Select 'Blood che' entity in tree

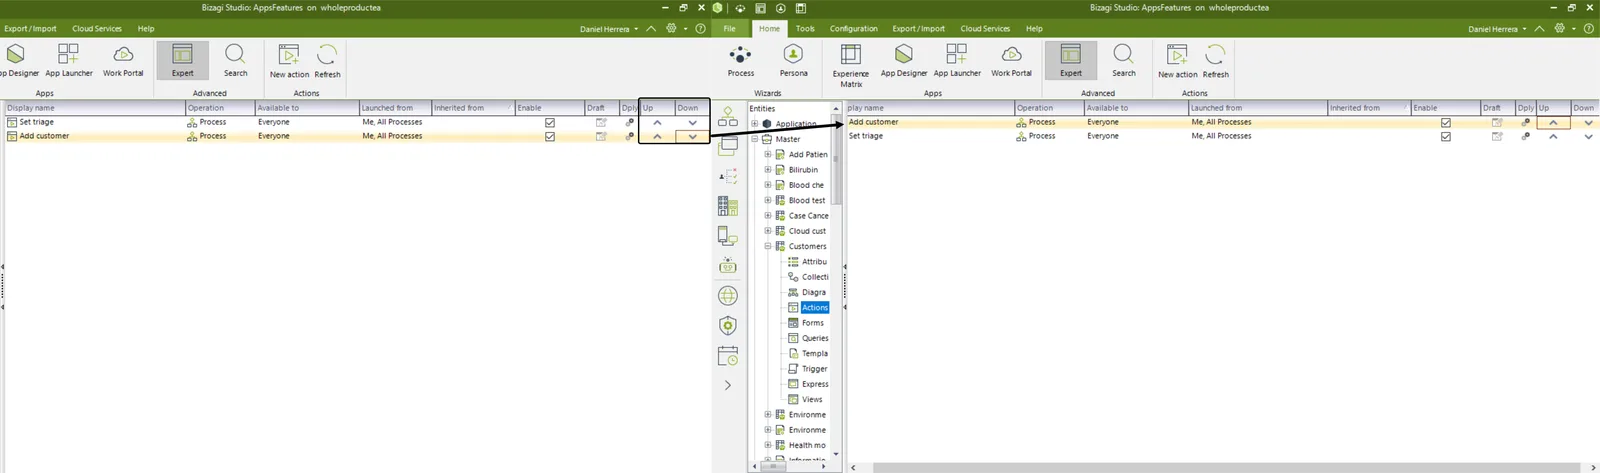point(806,185)
